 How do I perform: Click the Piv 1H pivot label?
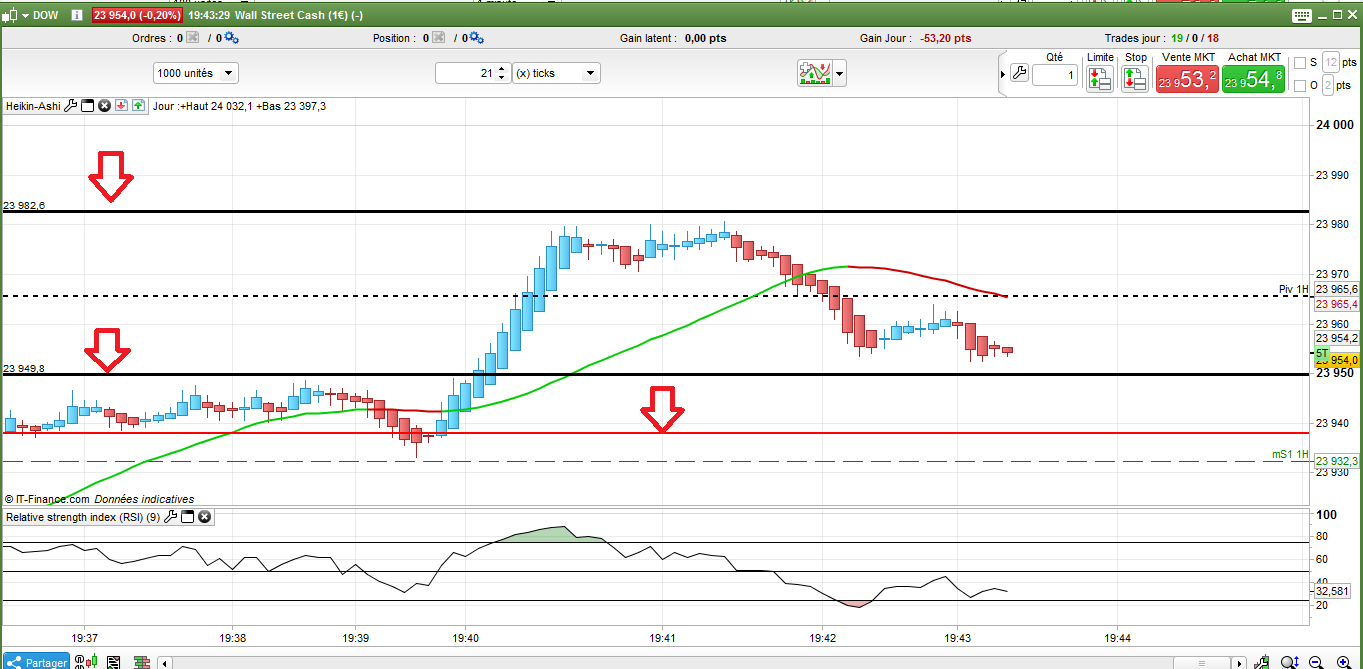[x=1293, y=289]
